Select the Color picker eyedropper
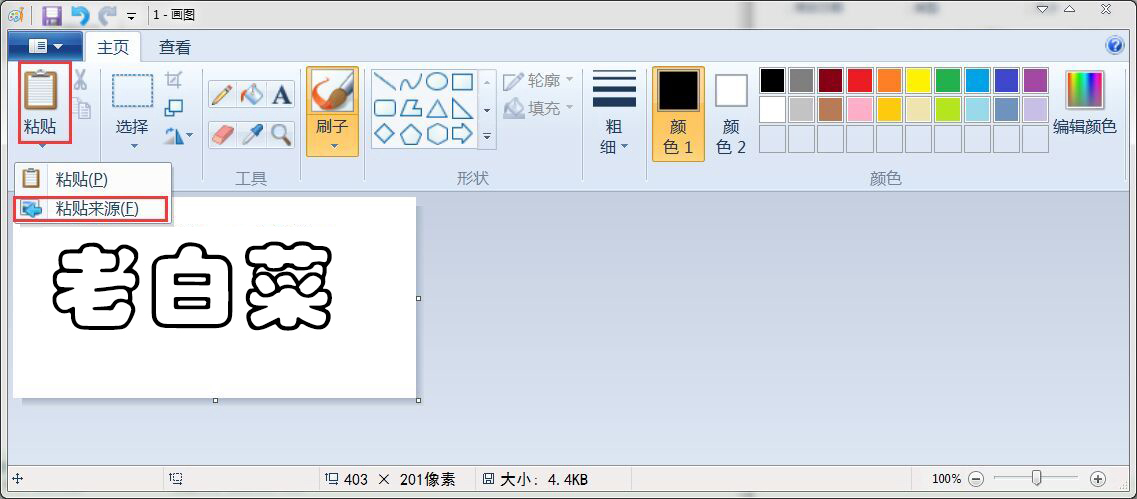 tap(252, 134)
